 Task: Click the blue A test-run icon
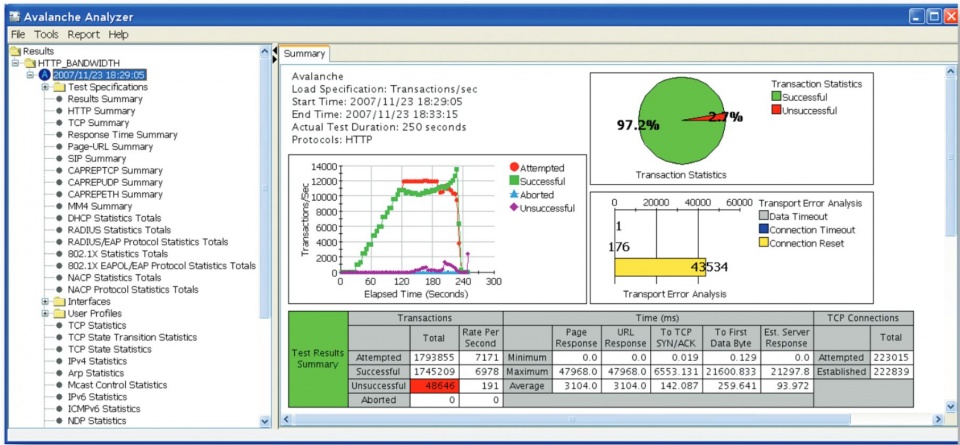pyautogui.click(x=44, y=75)
